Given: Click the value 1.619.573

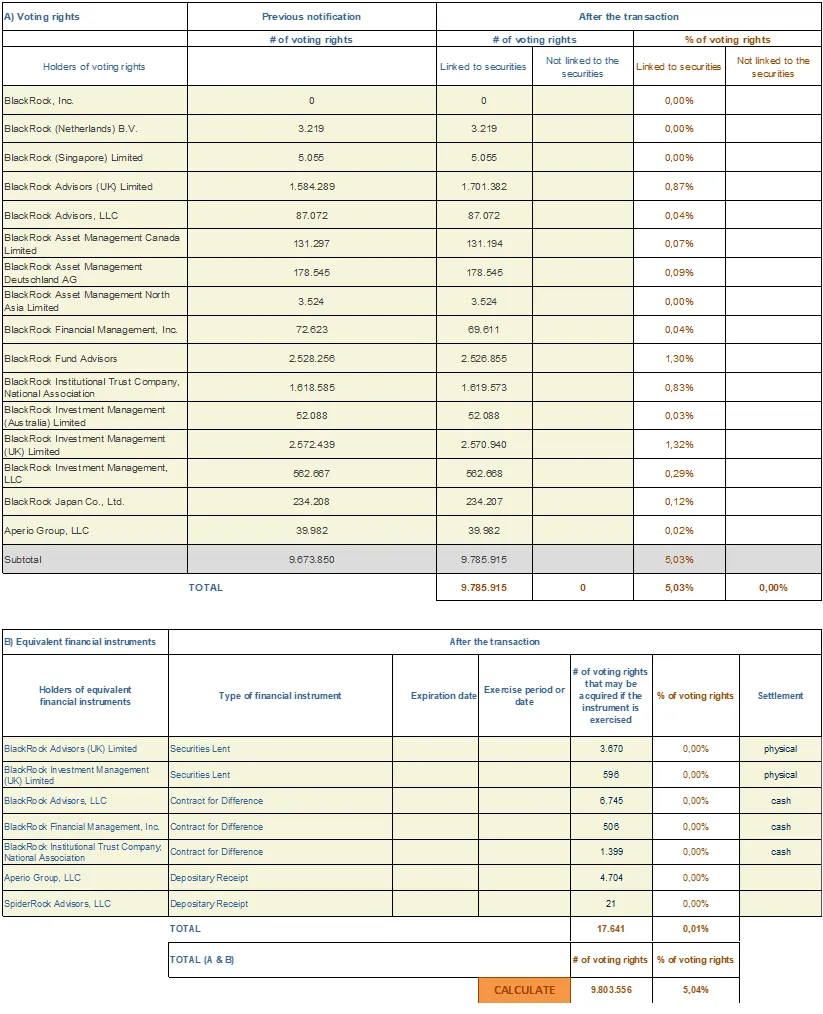Looking at the screenshot, I should [x=484, y=388].
